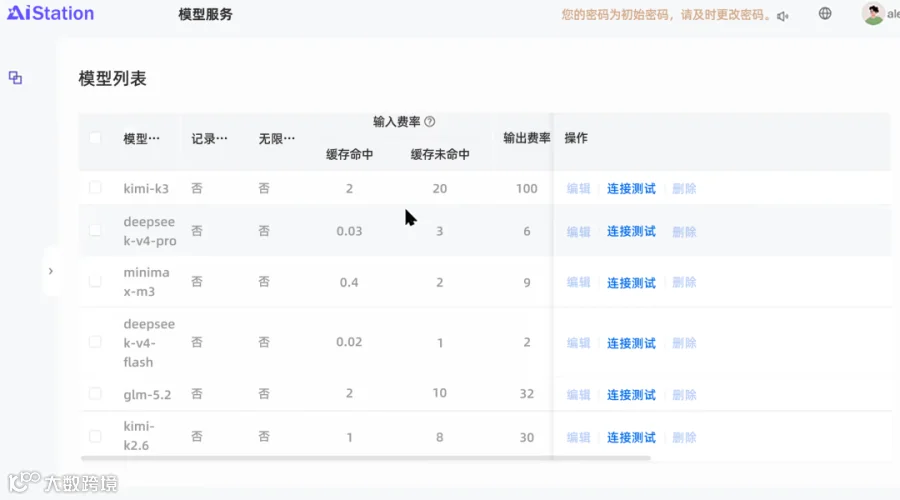
Task: Click kimi-k3 cache miss value 20
Action: point(440,188)
